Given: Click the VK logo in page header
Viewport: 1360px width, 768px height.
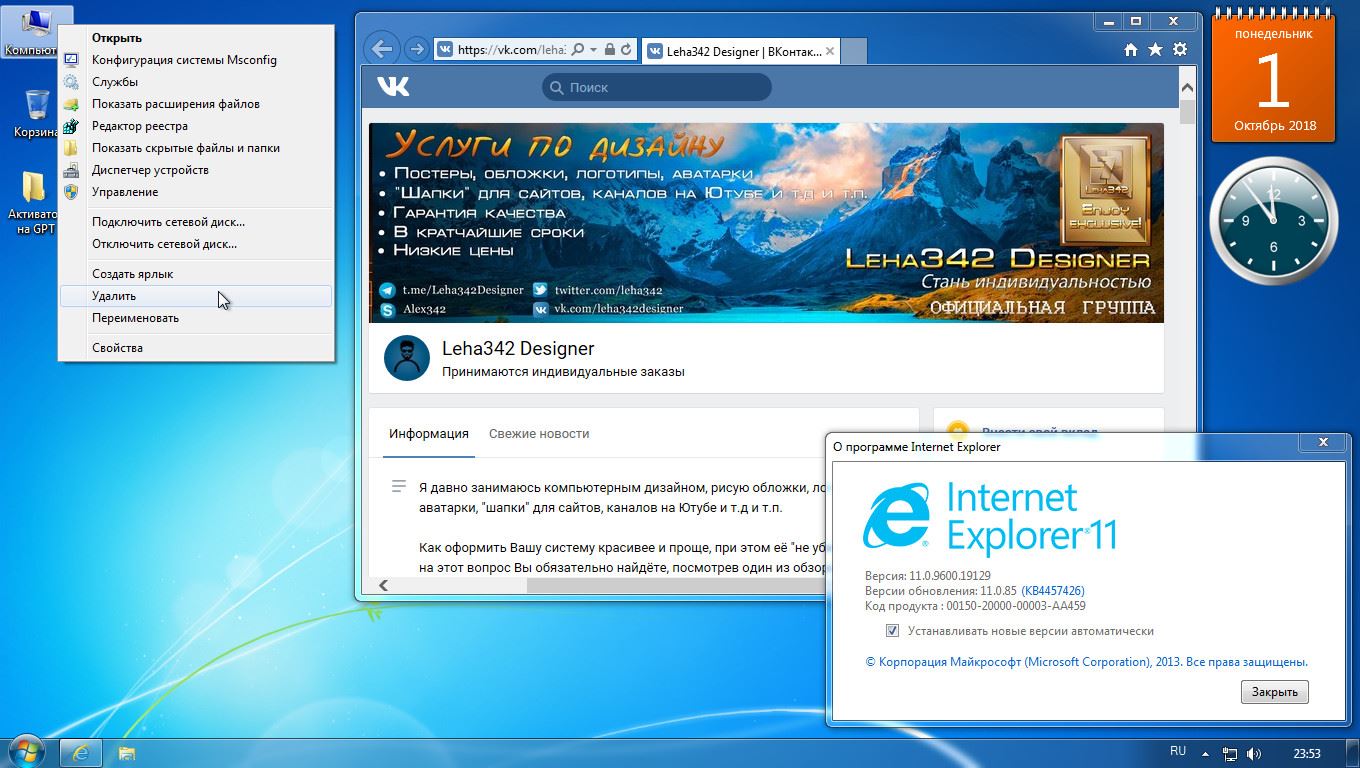Looking at the screenshot, I should (x=393, y=87).
